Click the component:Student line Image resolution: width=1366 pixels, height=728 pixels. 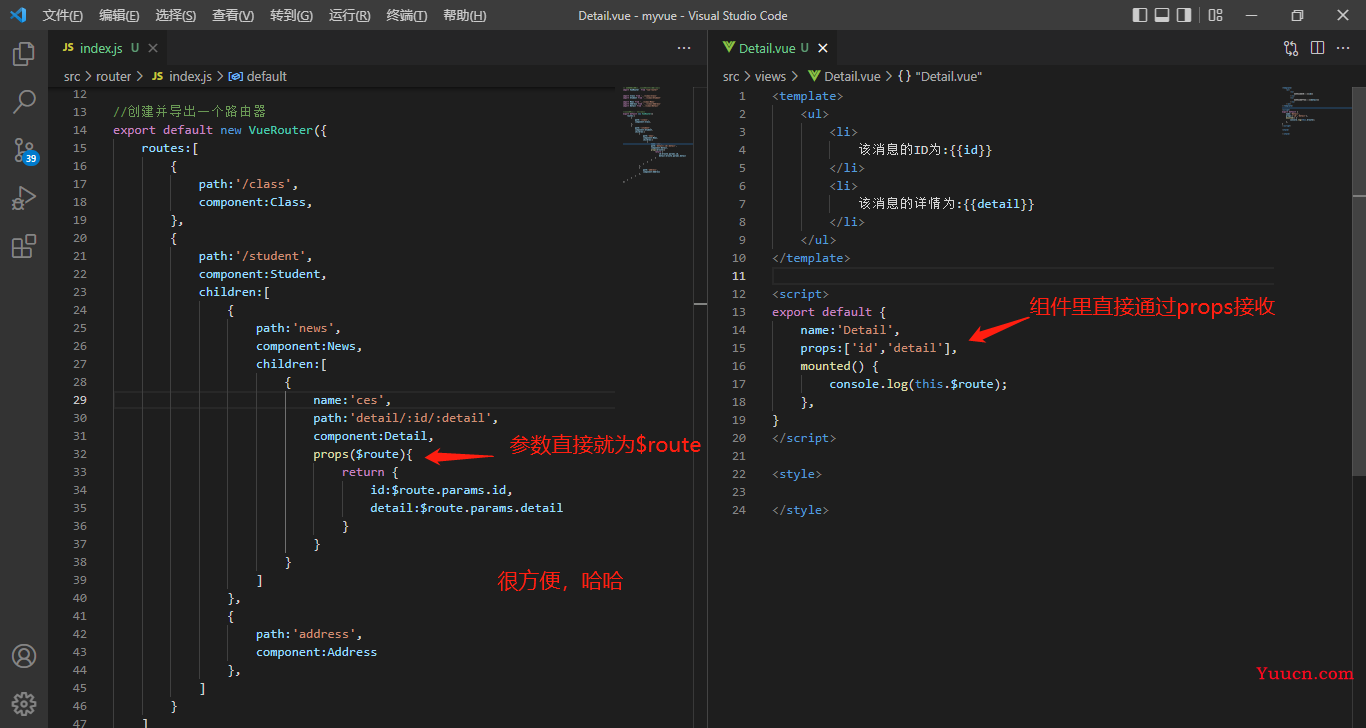tap(262, 274)
